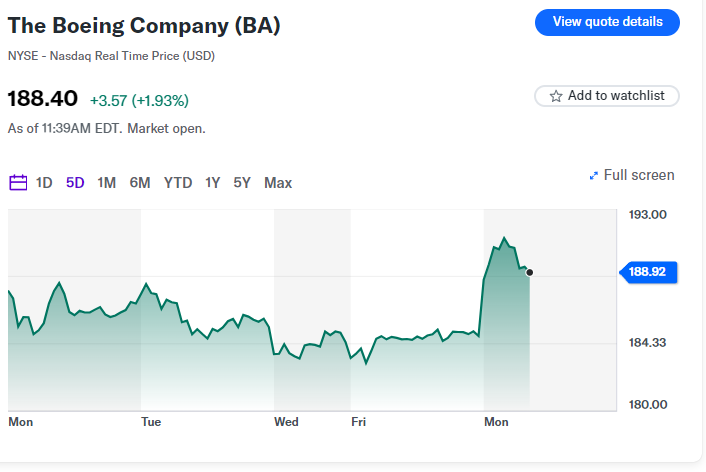This screenshot has height=472, width=706.
Task: Select the 1Y chart range
Action: (212, 183)
